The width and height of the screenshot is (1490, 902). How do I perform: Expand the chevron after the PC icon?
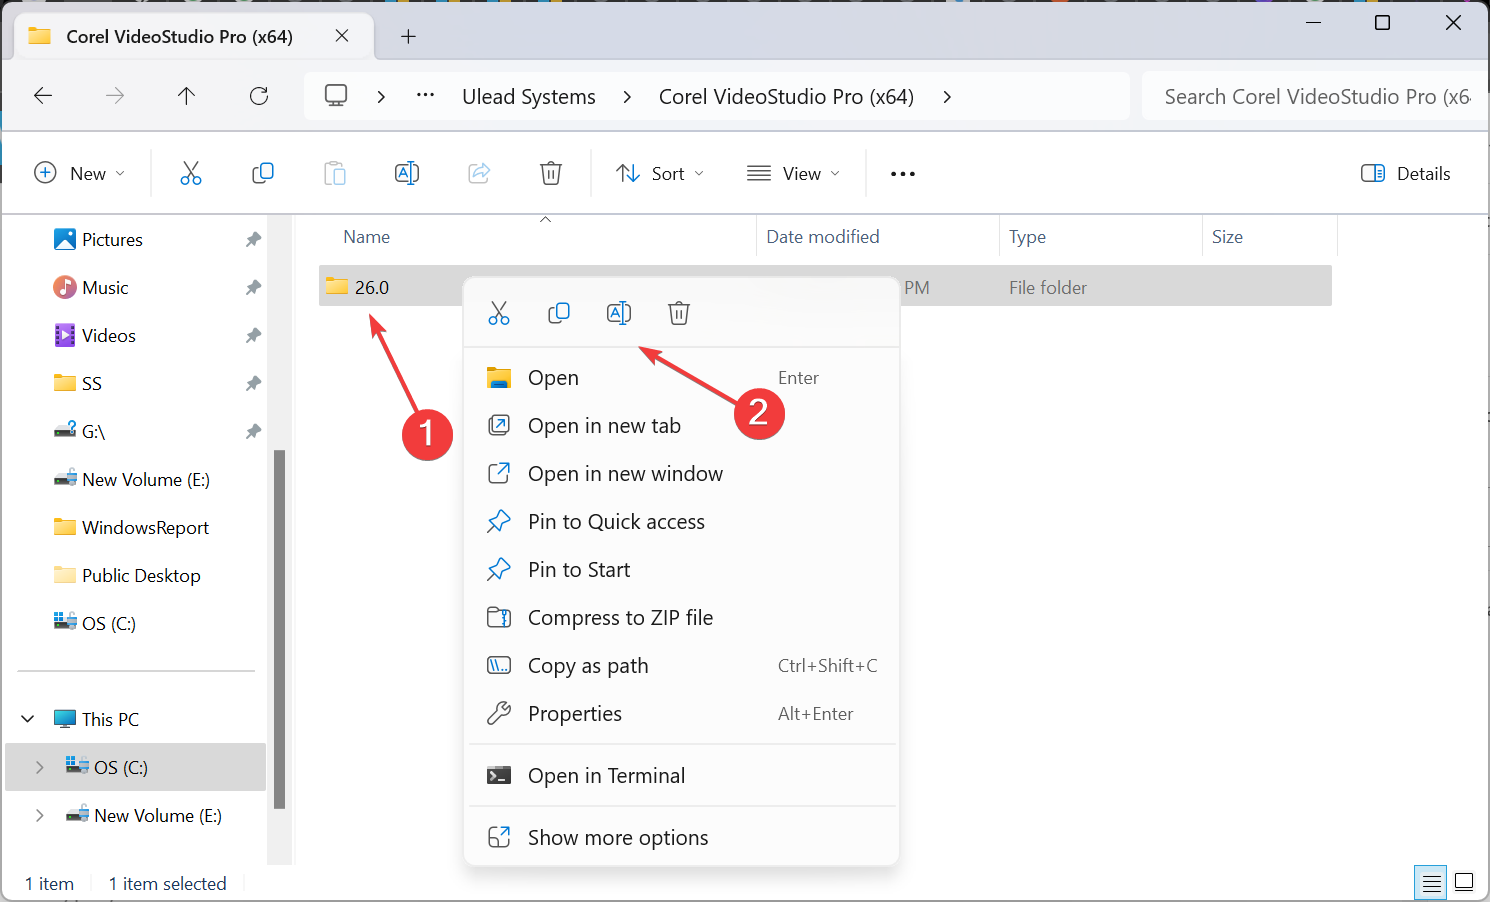point(381,96)
